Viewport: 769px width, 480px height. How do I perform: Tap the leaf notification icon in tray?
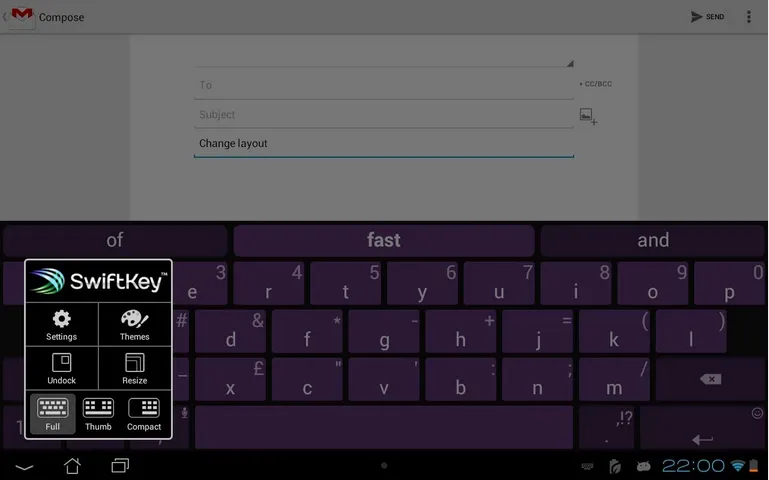coord(615,466)
